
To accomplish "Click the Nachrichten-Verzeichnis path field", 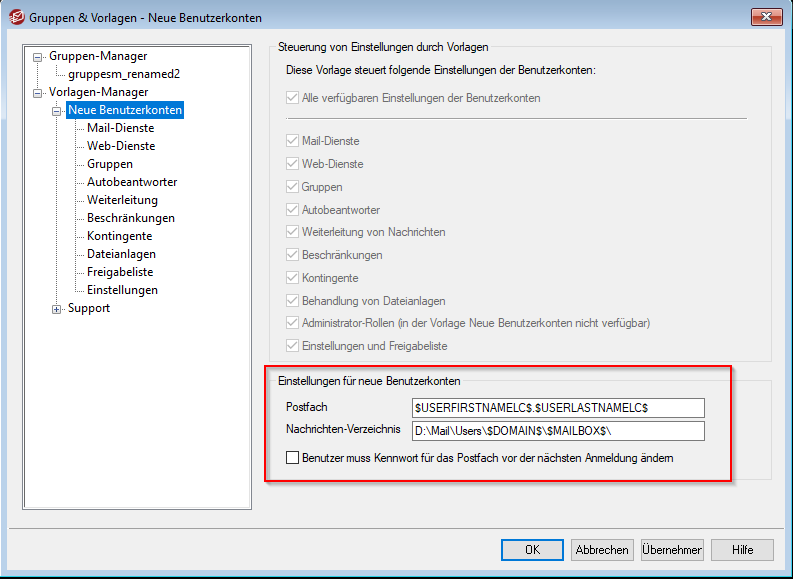I will coord(558,431).
